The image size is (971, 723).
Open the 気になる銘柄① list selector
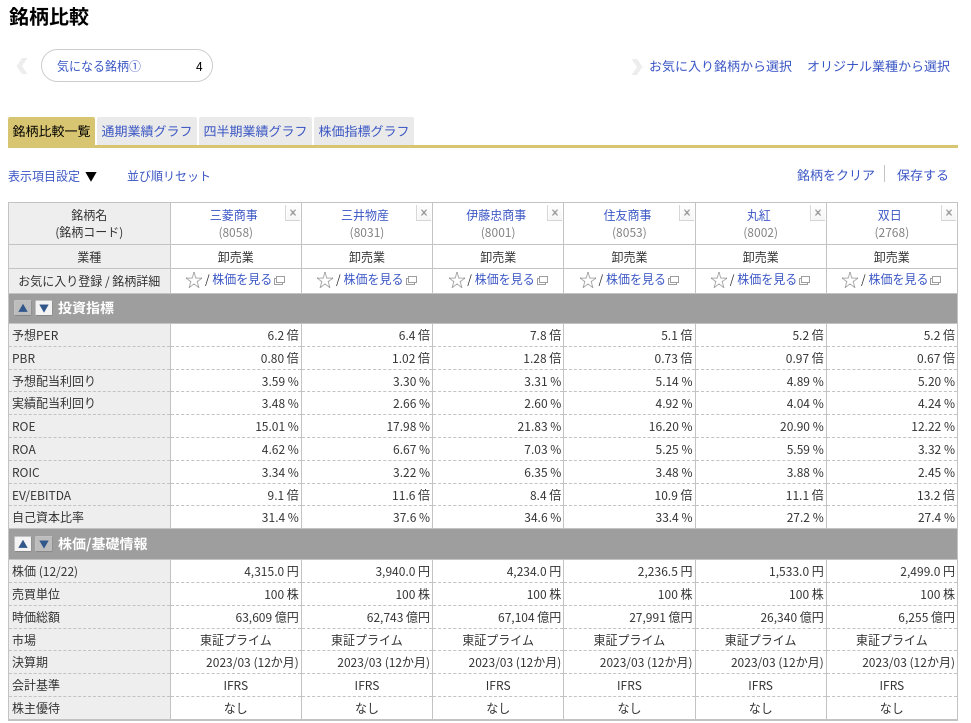[127, 66]
